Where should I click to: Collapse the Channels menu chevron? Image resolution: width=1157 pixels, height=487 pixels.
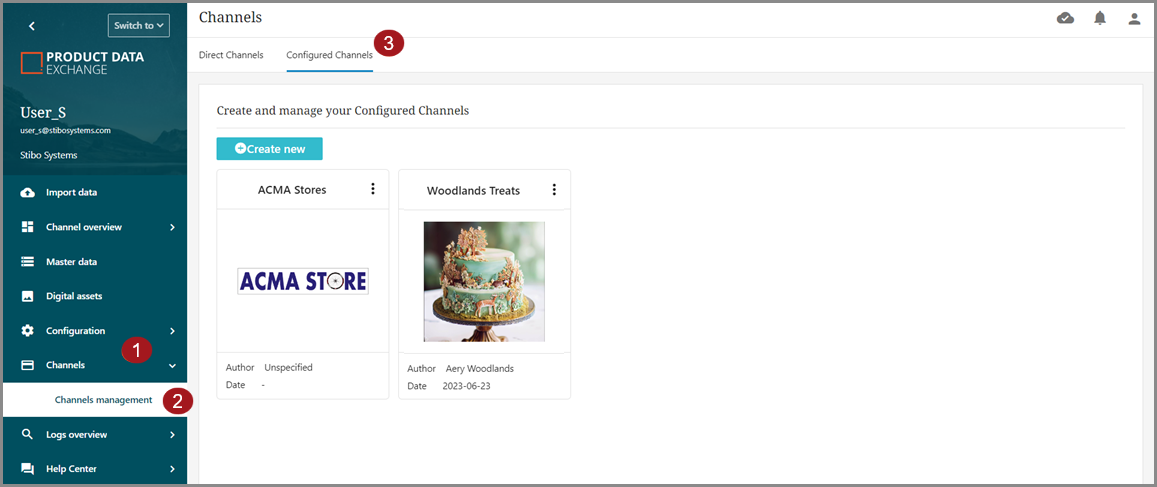point(173,365)
